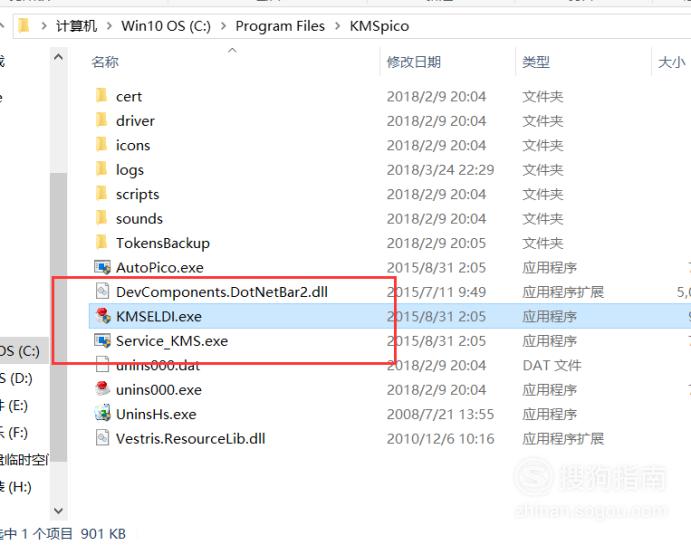
Task: Click the UninsHs.exe application icon
Action: 102,413
